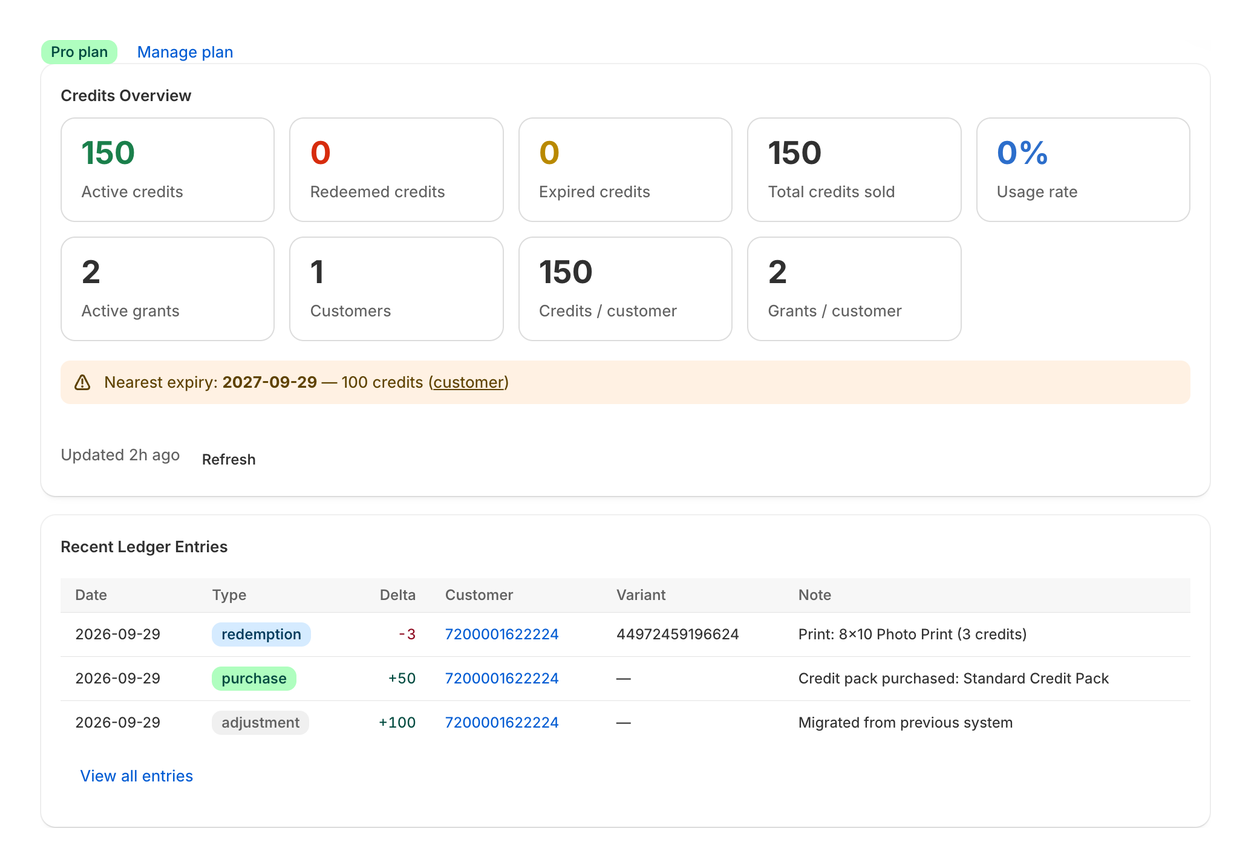Click the Credits Overview heading

pyautogui.click(x=126, y=96)
